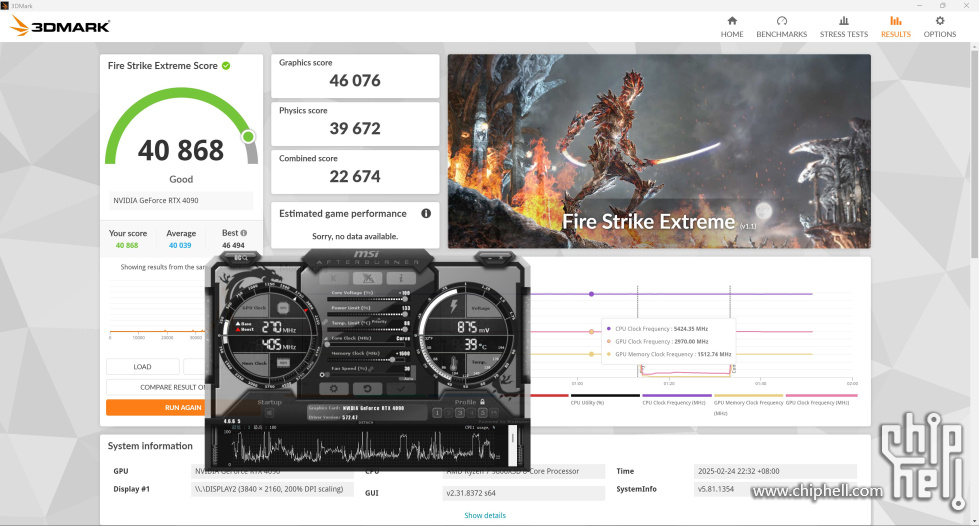This screenshot has width=979, height=526.
Task: Click the Show details link
Action: pyautogui.click(x=485, y=515)
